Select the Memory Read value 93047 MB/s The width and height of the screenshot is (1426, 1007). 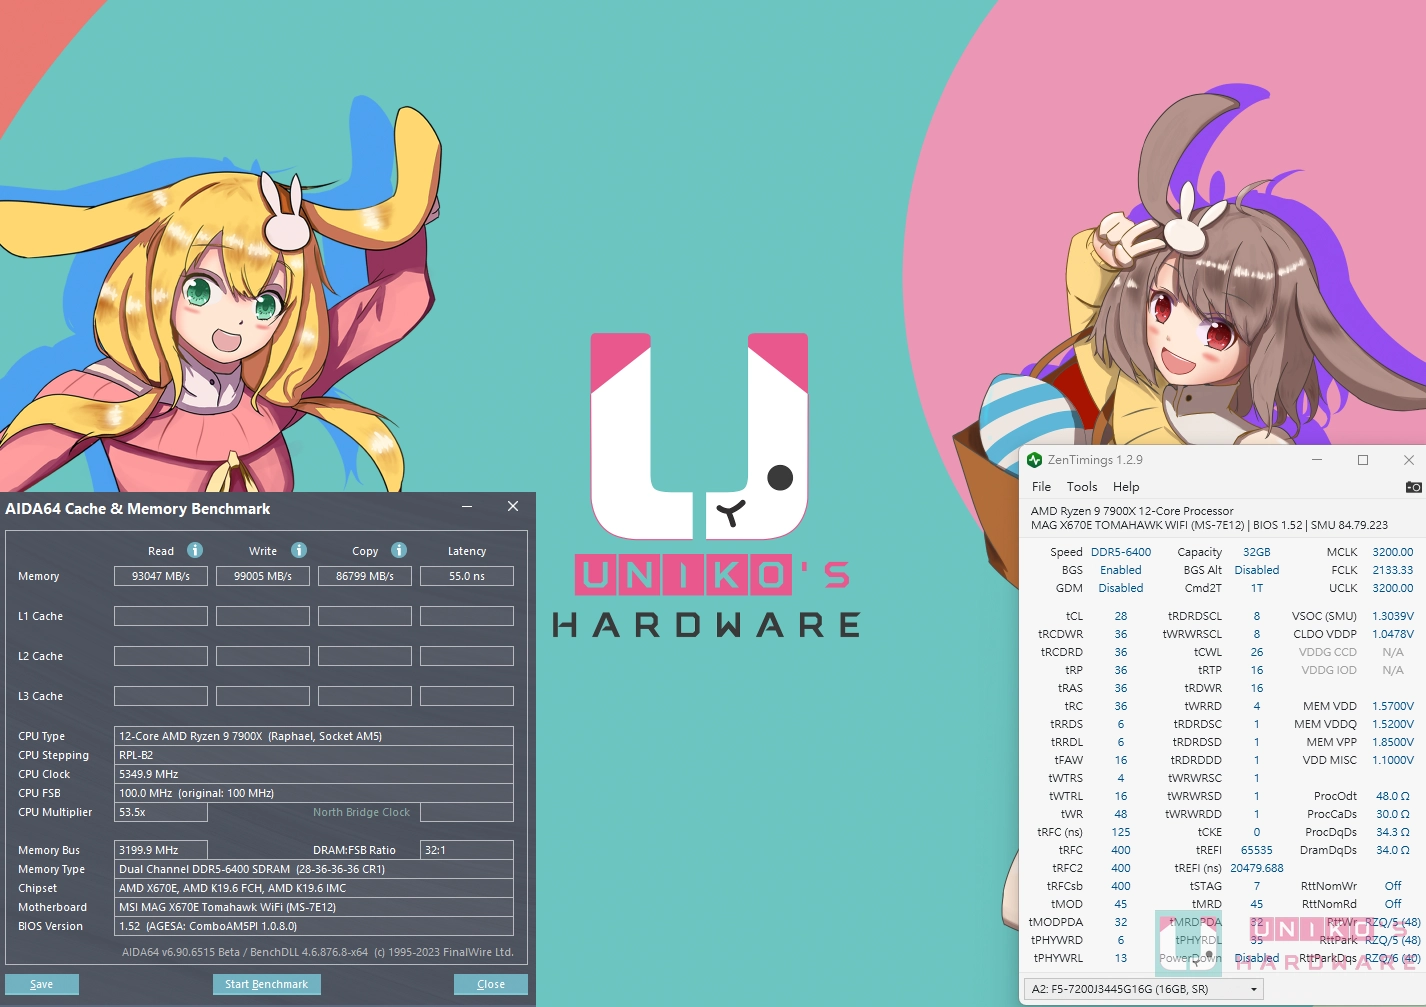pyautogui.click(x=161, y=576)
